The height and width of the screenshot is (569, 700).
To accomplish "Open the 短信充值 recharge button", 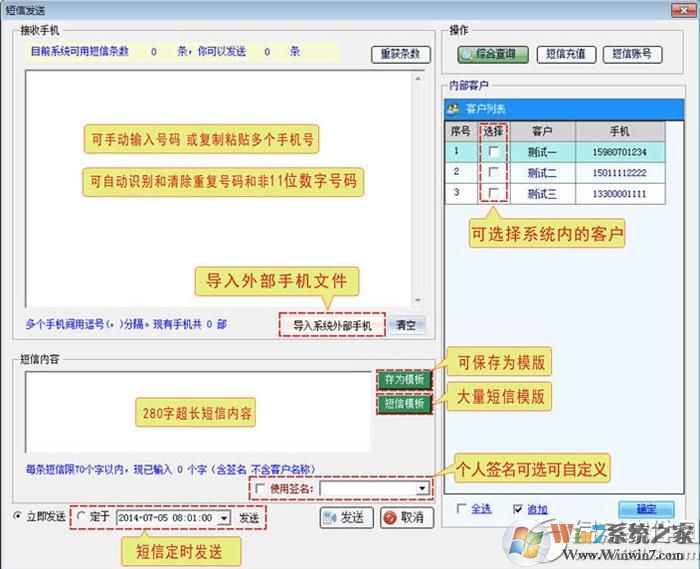I will (x=566, y=54).
